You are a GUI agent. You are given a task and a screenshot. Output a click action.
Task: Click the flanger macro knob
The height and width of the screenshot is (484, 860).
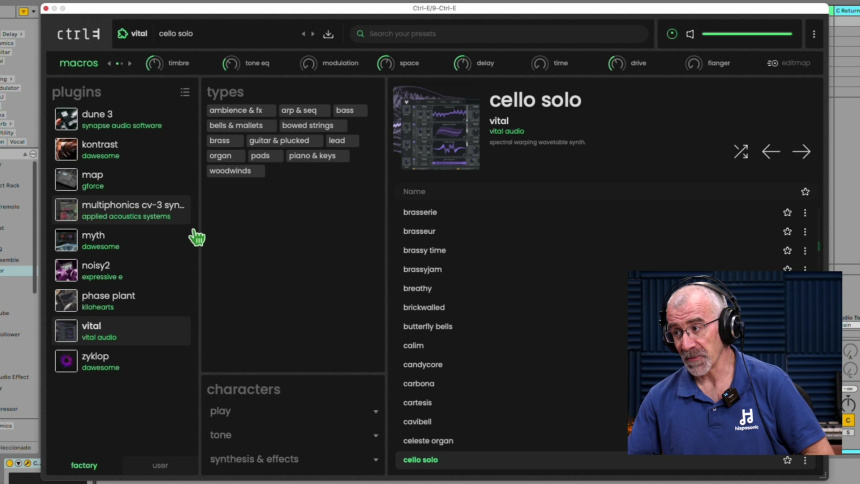point(694,64)
